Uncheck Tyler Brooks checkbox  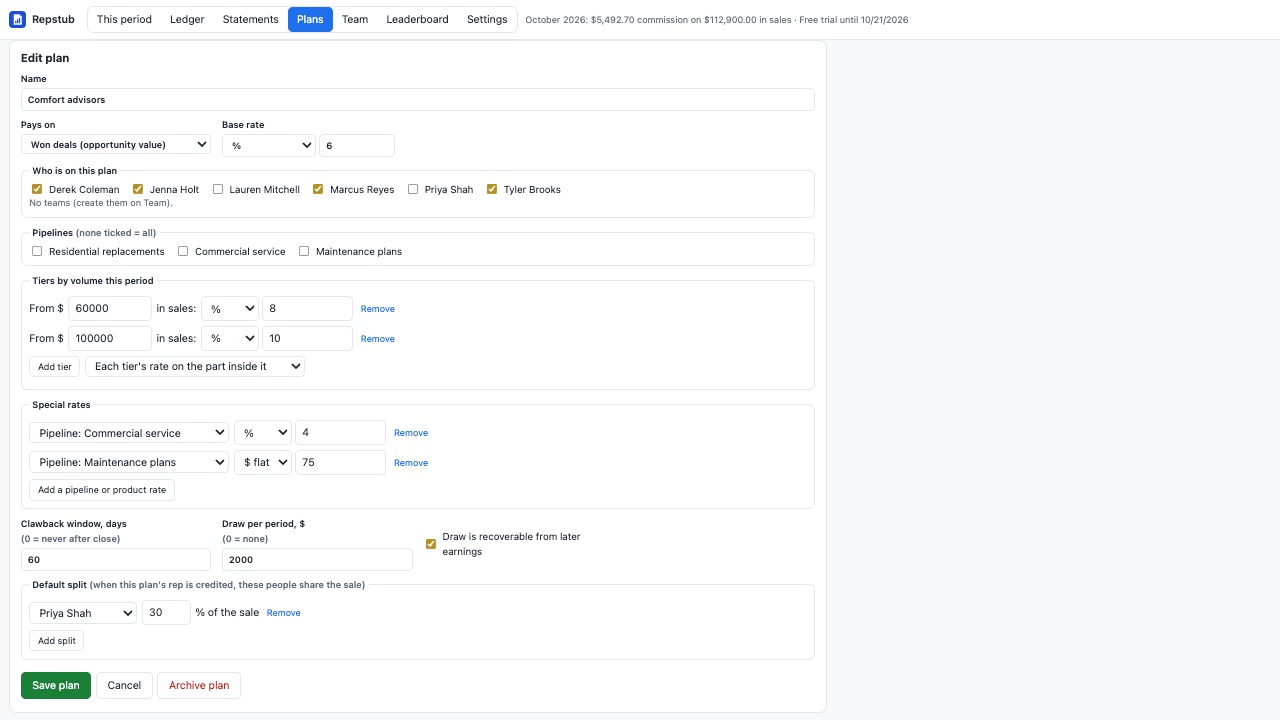point(492,189)
